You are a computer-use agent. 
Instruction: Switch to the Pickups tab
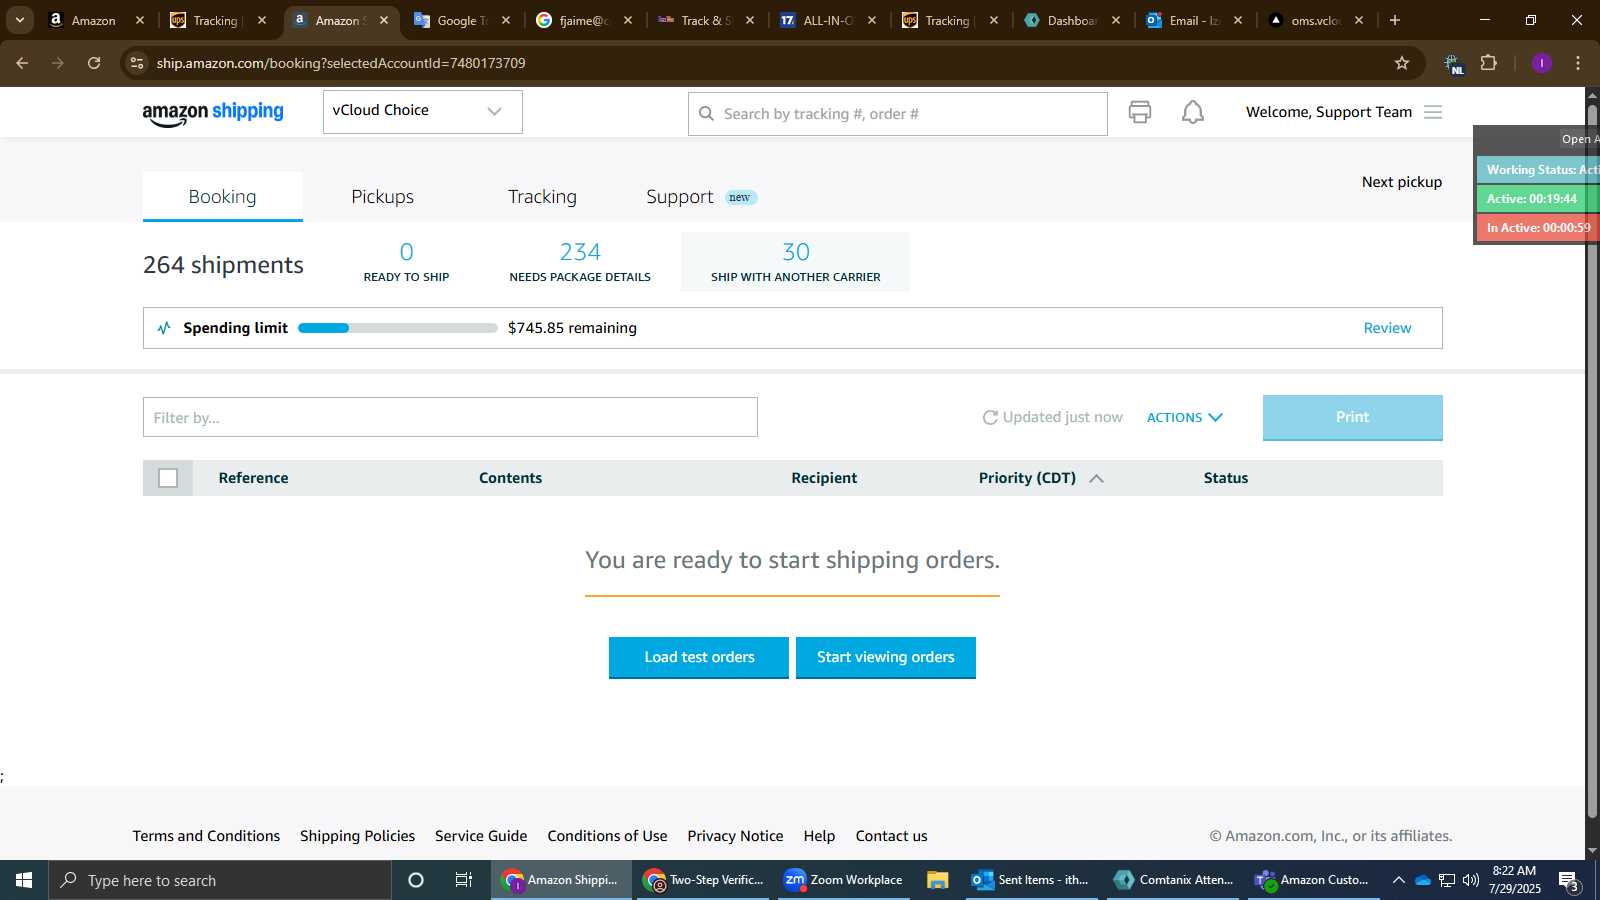click(x=382, y=197)
